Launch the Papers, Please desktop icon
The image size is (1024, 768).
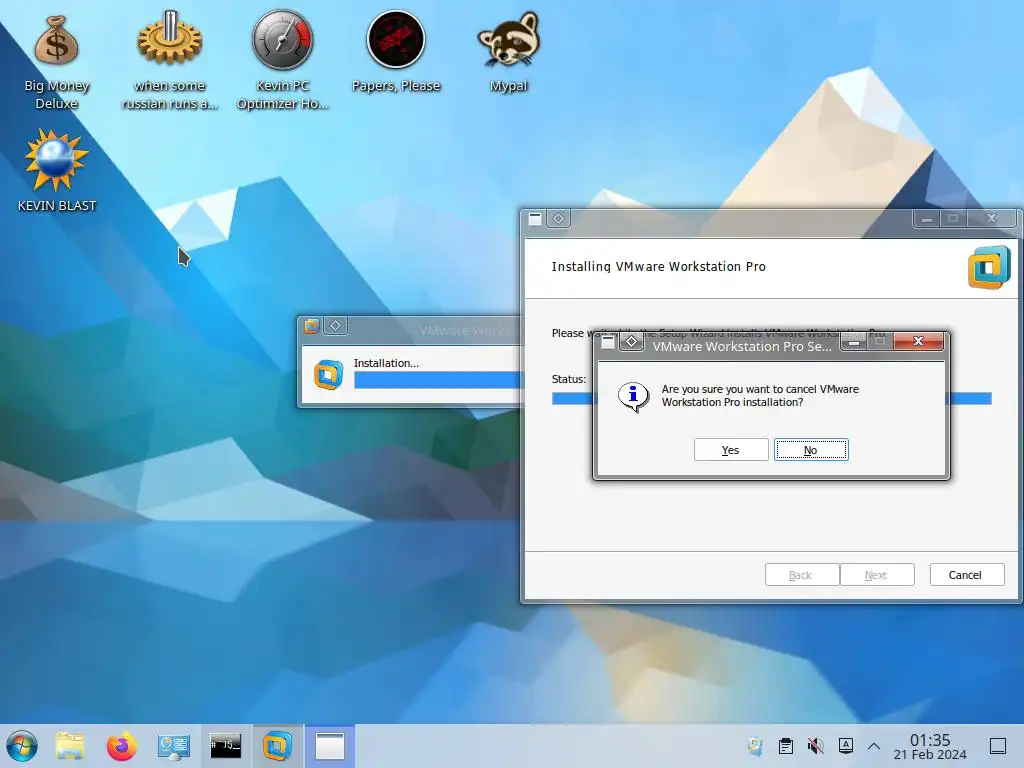396,54
